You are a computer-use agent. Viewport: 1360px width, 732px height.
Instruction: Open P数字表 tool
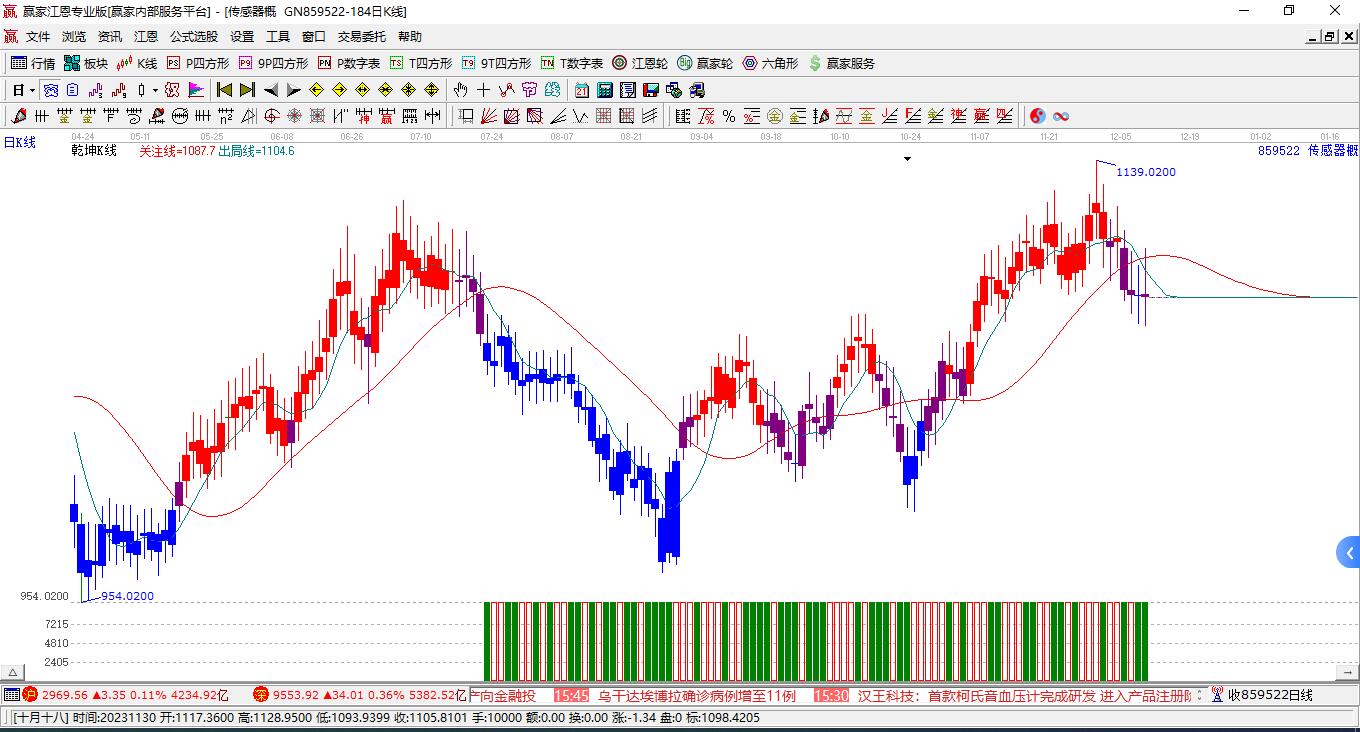click(x=349, y=63)
